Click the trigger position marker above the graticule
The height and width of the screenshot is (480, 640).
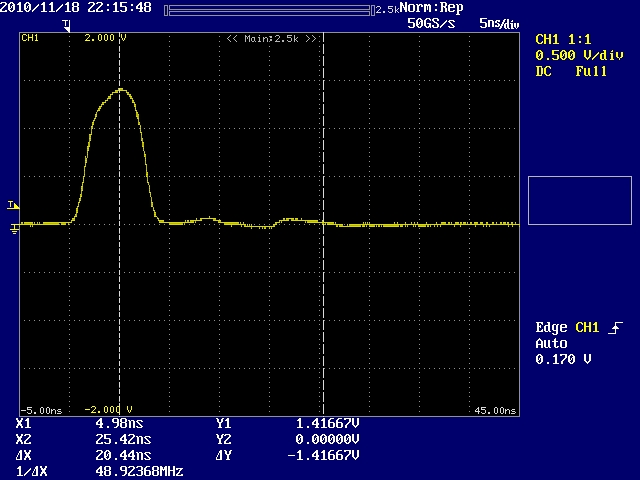pos(69,23)
